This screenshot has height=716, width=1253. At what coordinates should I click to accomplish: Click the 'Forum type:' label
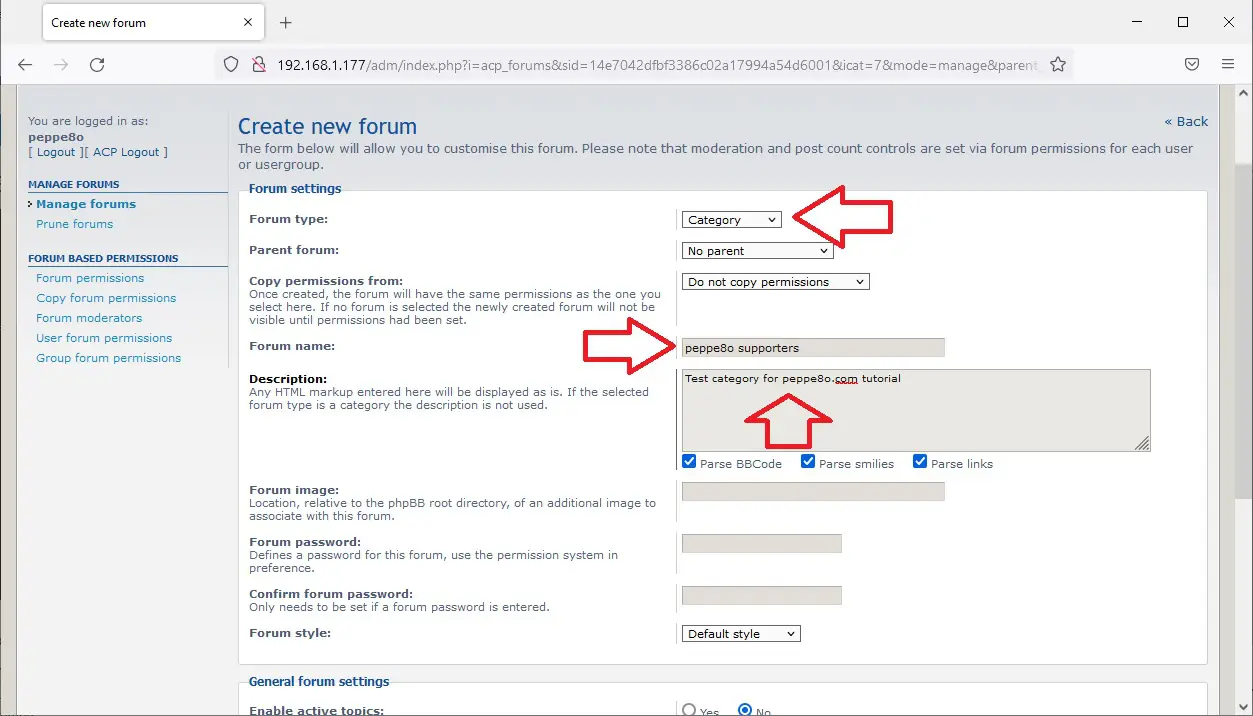click(x=288, y=219)
